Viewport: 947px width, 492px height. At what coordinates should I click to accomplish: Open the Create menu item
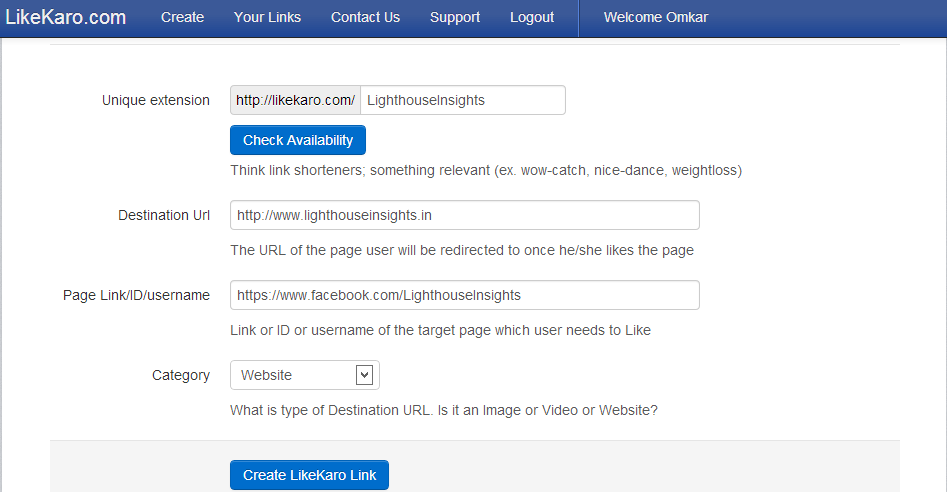182,17
